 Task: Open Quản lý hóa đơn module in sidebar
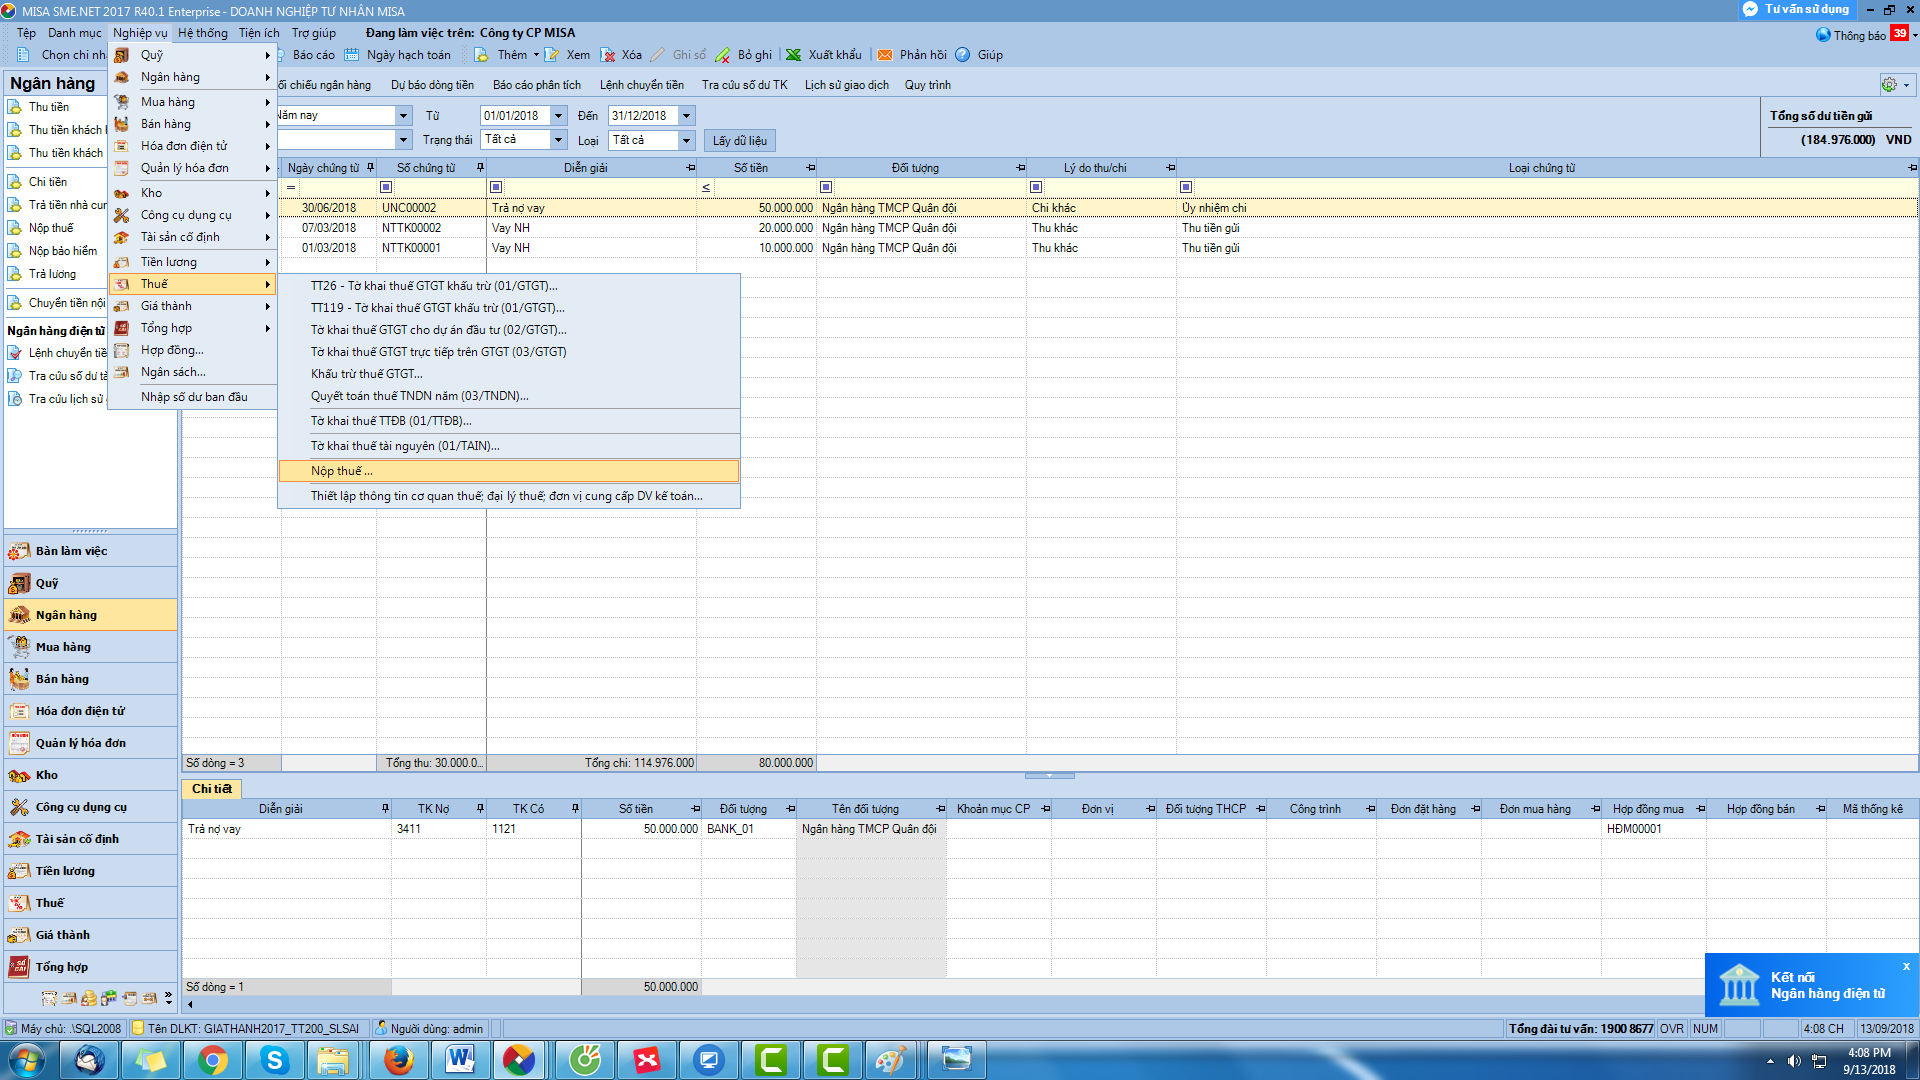point(91,743)
